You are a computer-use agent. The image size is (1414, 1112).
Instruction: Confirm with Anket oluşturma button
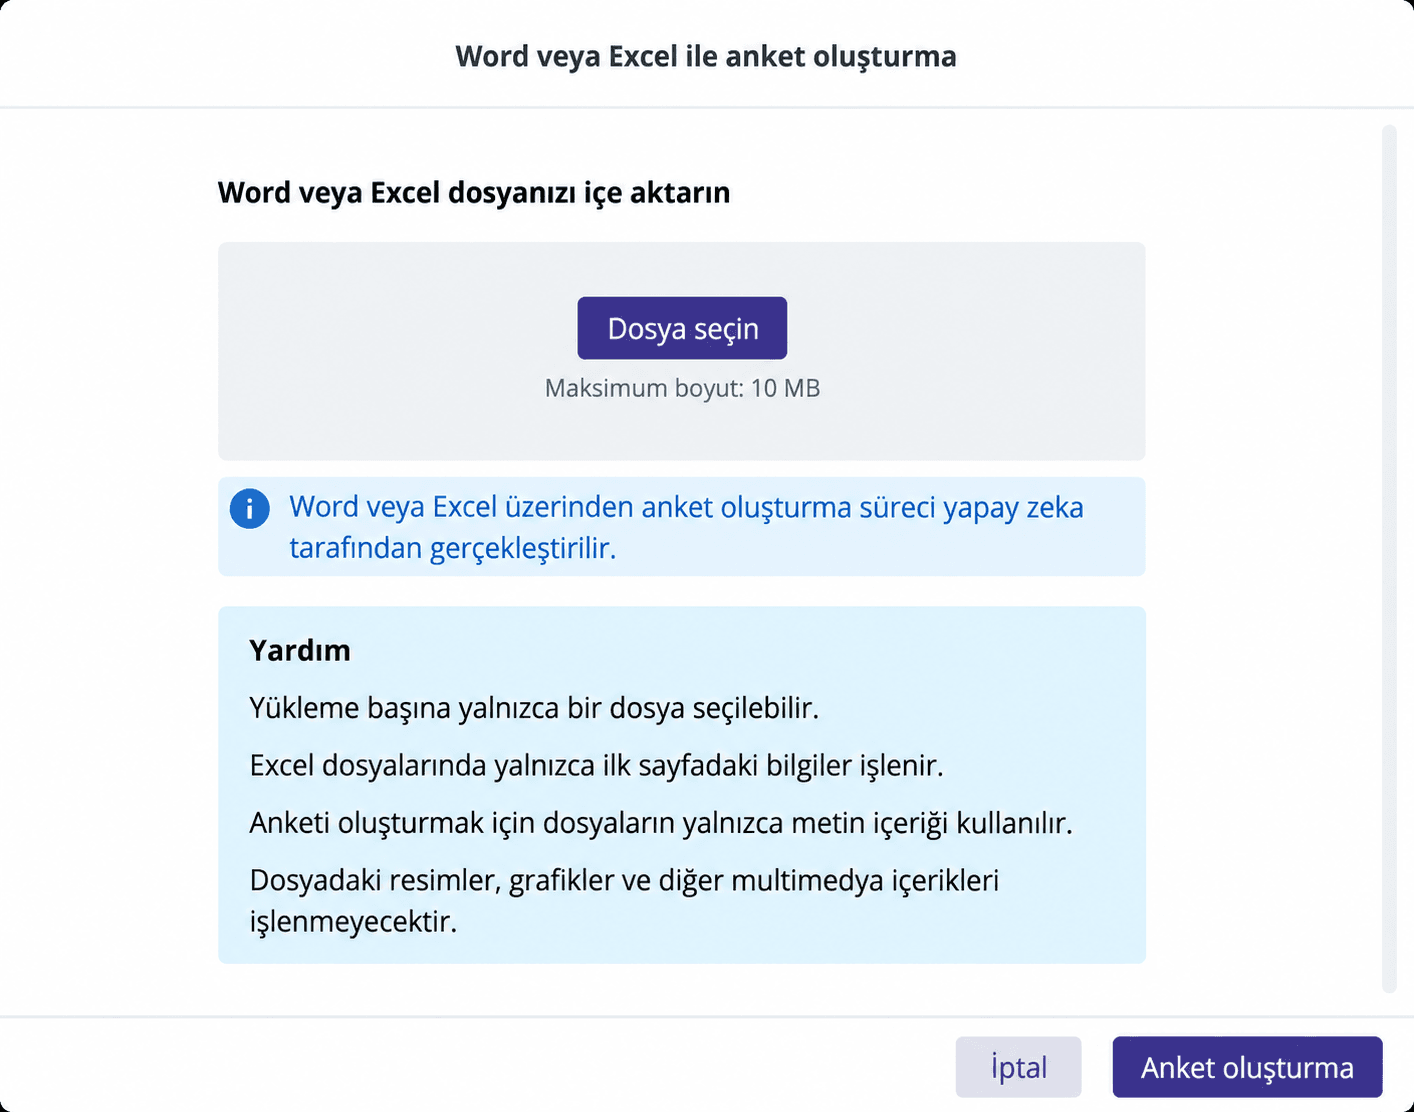(1247, 1067)
